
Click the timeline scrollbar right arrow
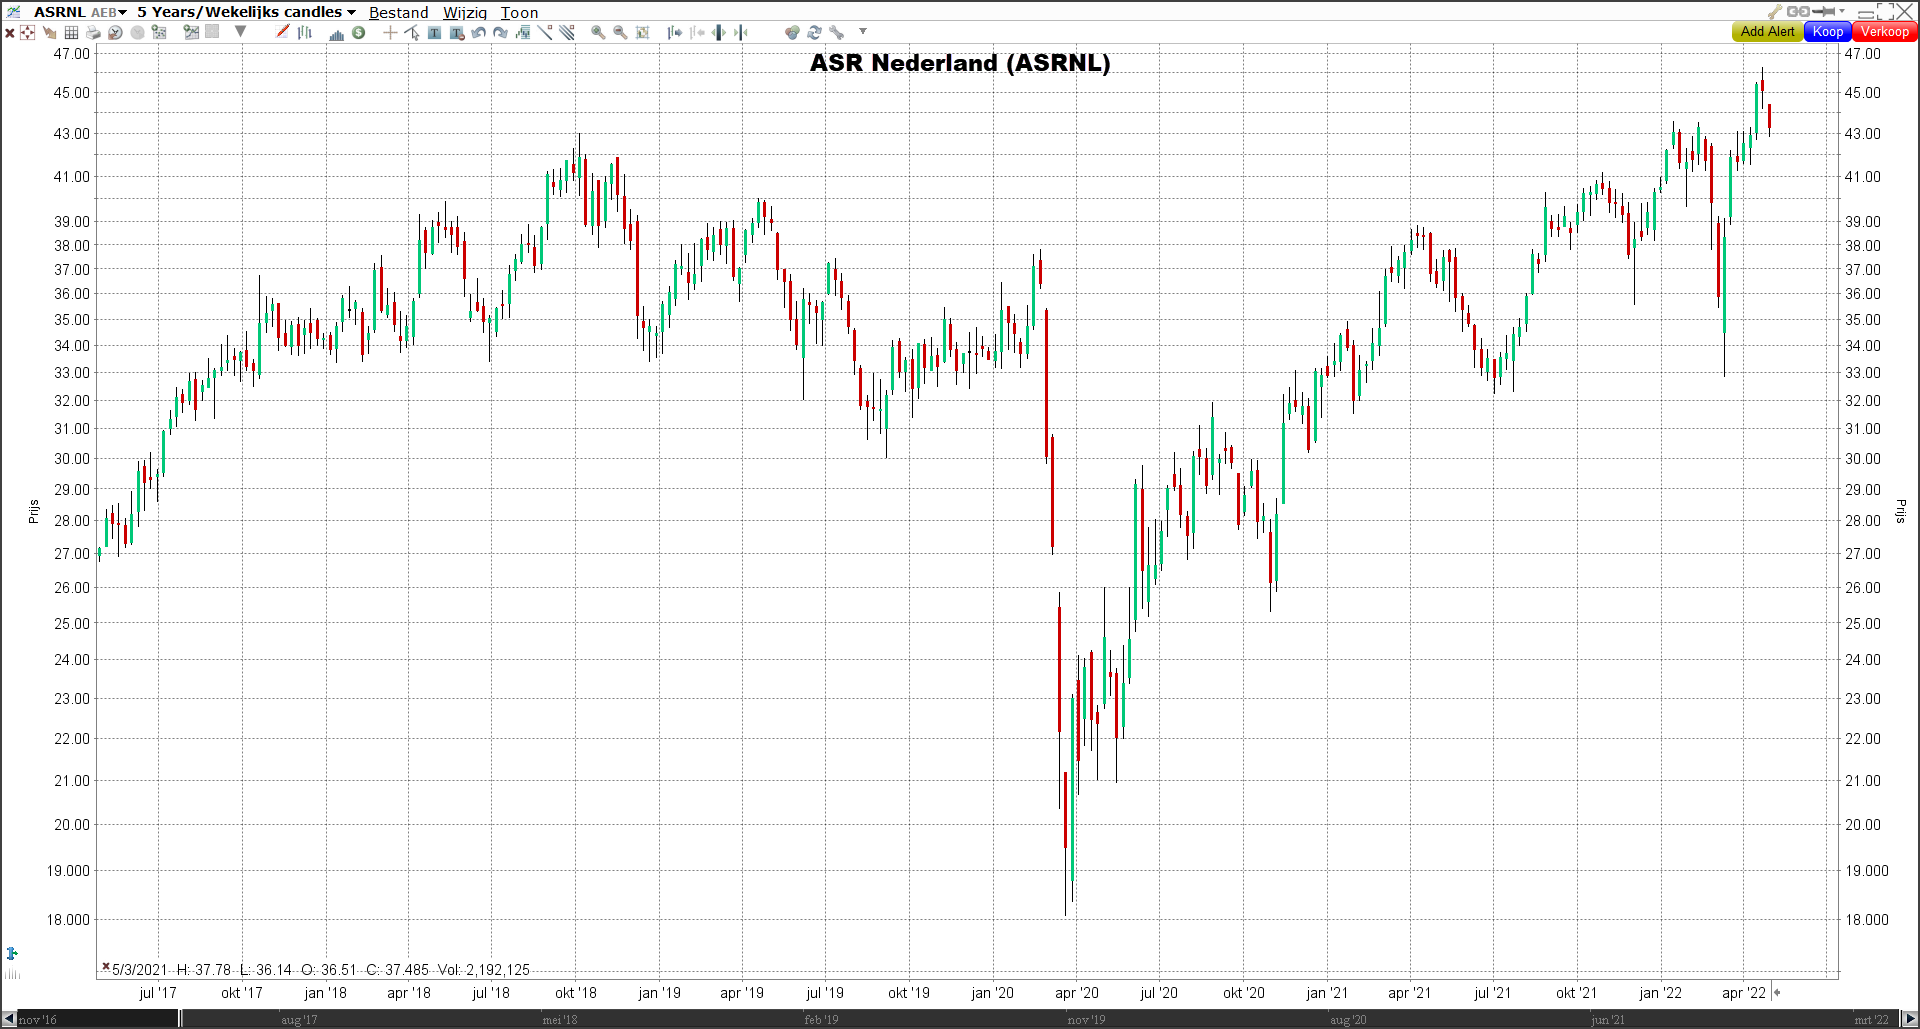[x=1908, y=1019]
